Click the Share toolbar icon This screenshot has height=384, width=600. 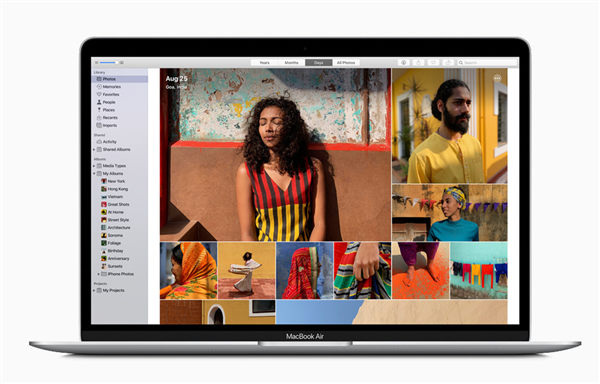coord(418,63)
